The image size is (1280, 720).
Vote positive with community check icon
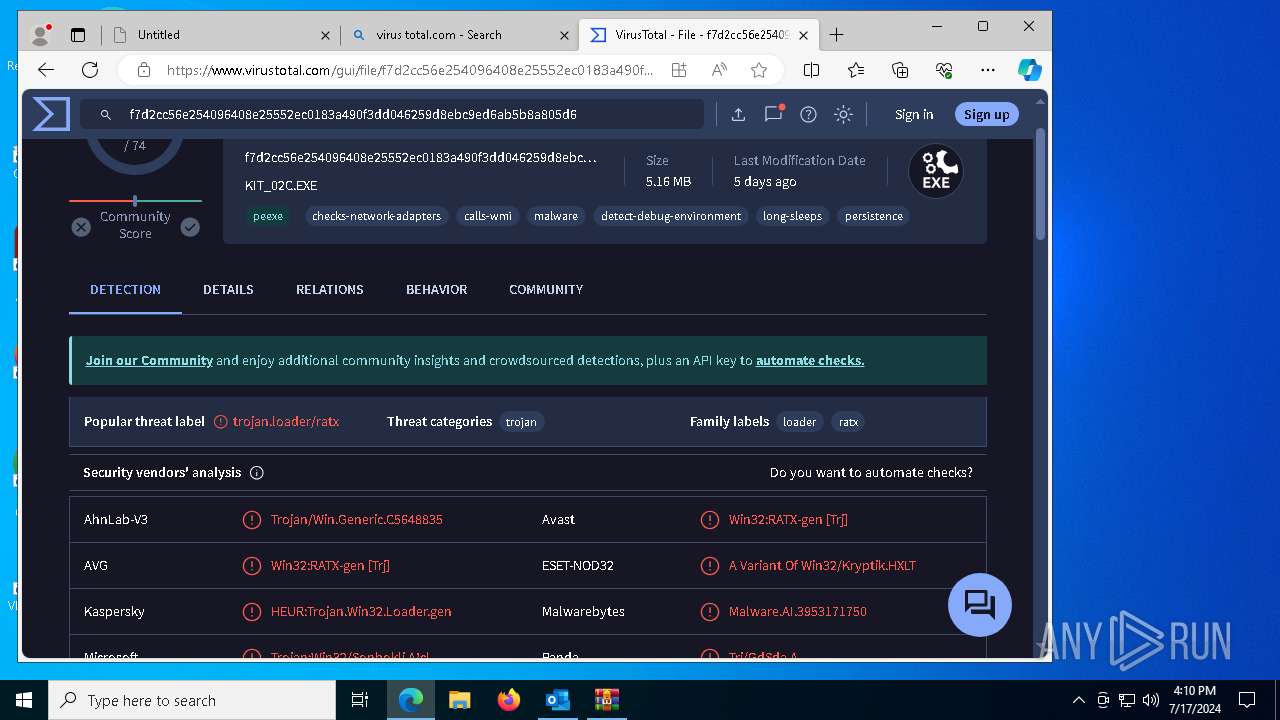pos(190,227)
